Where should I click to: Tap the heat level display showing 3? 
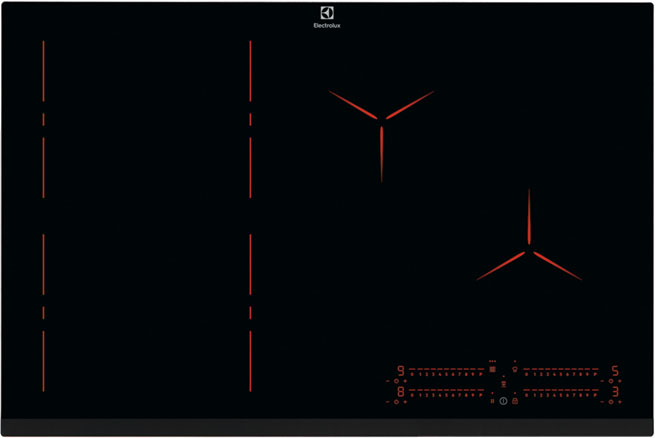pyautogui.click(x=616, y=393)
